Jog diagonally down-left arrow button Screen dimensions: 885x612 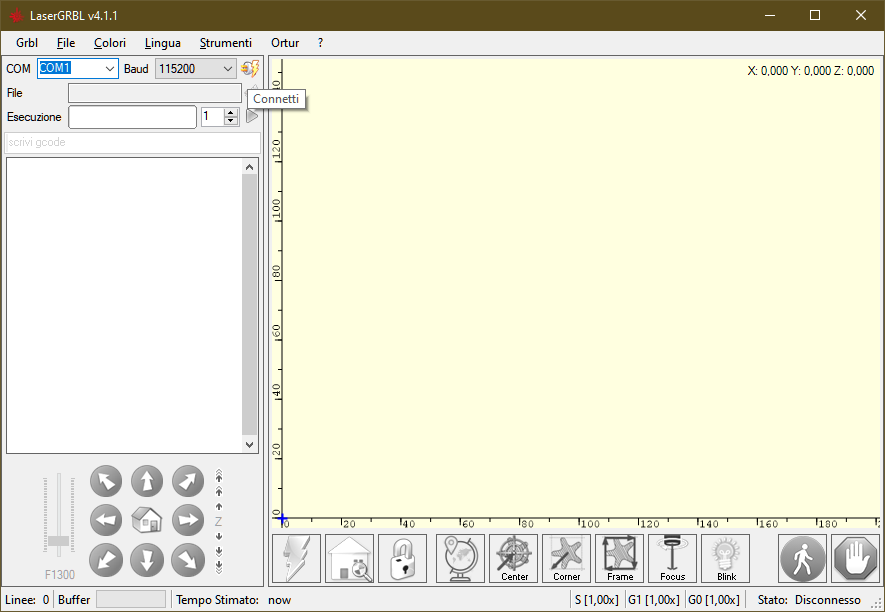click(x=106, y=559)
